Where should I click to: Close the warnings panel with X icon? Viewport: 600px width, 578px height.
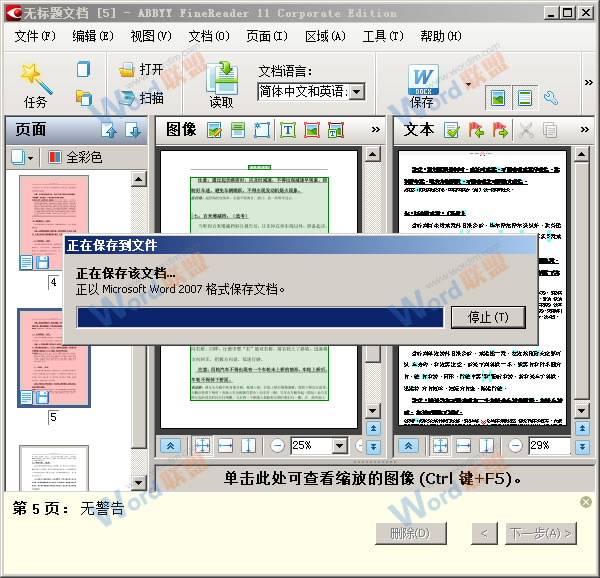coord(585,501)
